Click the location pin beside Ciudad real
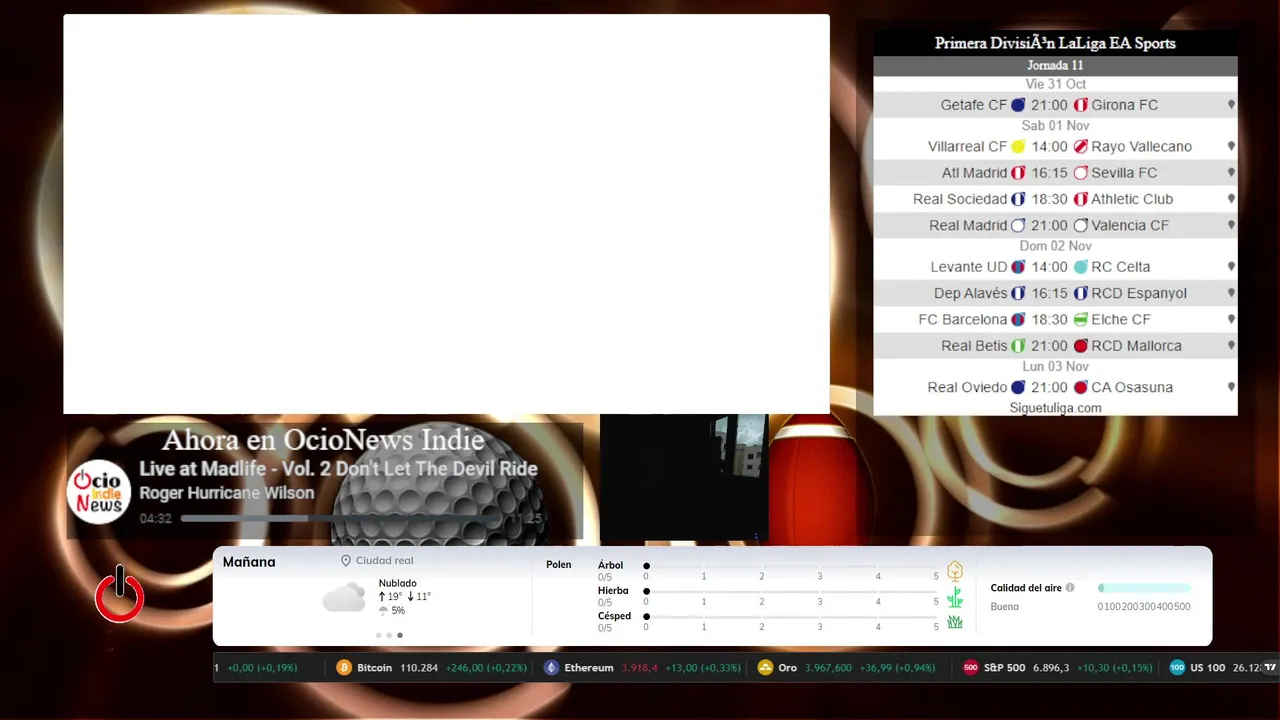Viewport: 1280px width, 720px height. tap(346, 561)
